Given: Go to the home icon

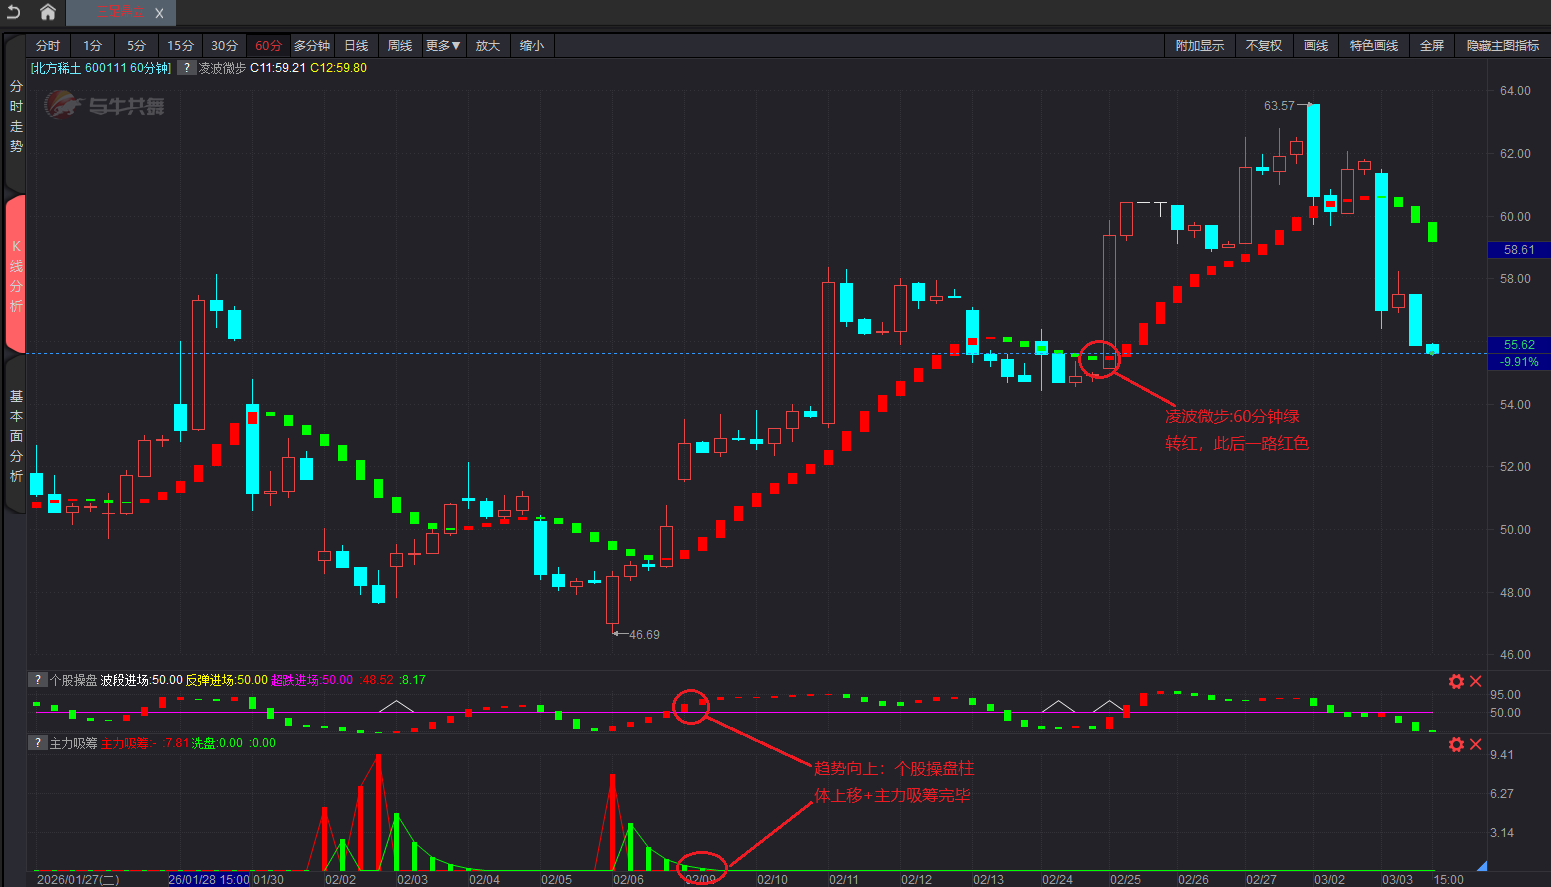Looking at the screenshot, I should coord(47,12).
